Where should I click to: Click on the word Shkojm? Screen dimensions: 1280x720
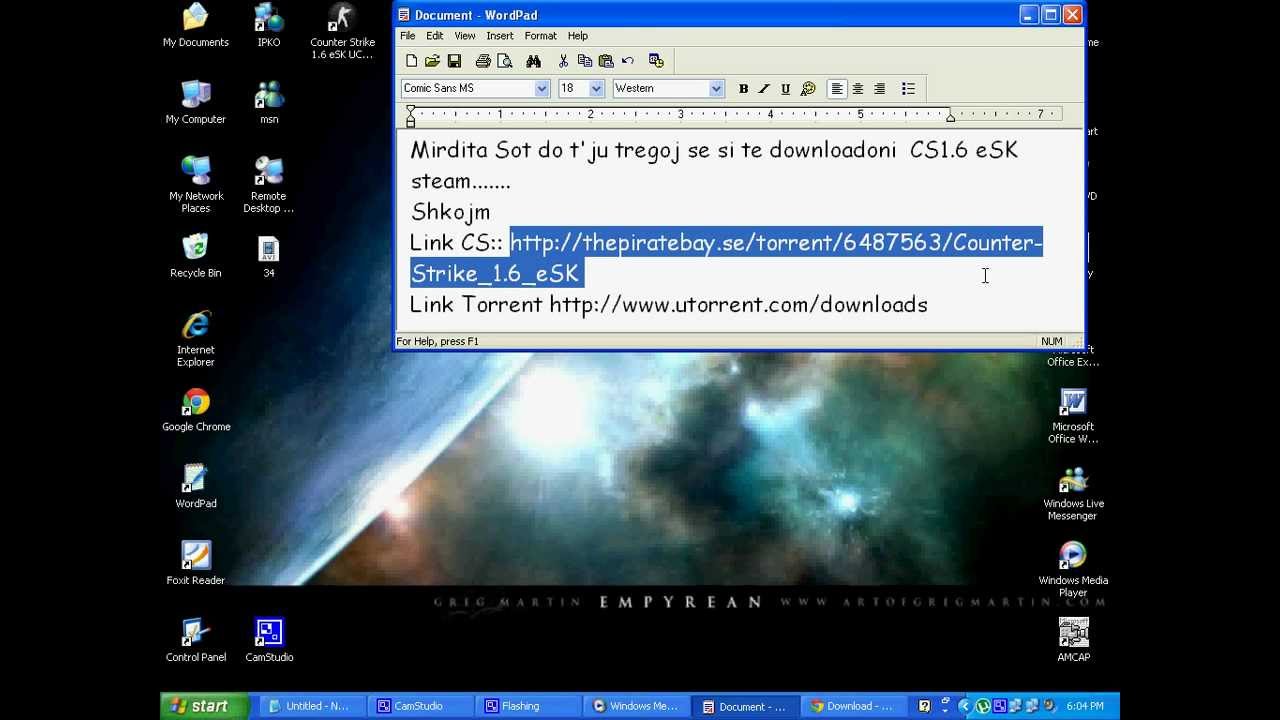[x=451, y=213]
